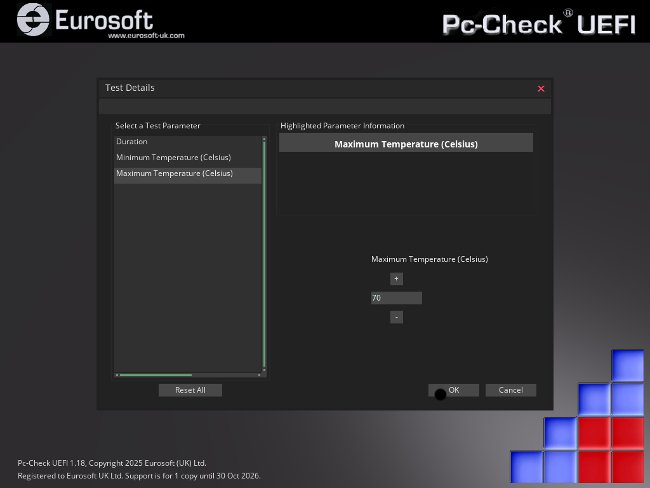The image size is (650, 488).
Task: Click the Test Details dialog title bar
Action: pyautogui.click(x=300, y=88)
